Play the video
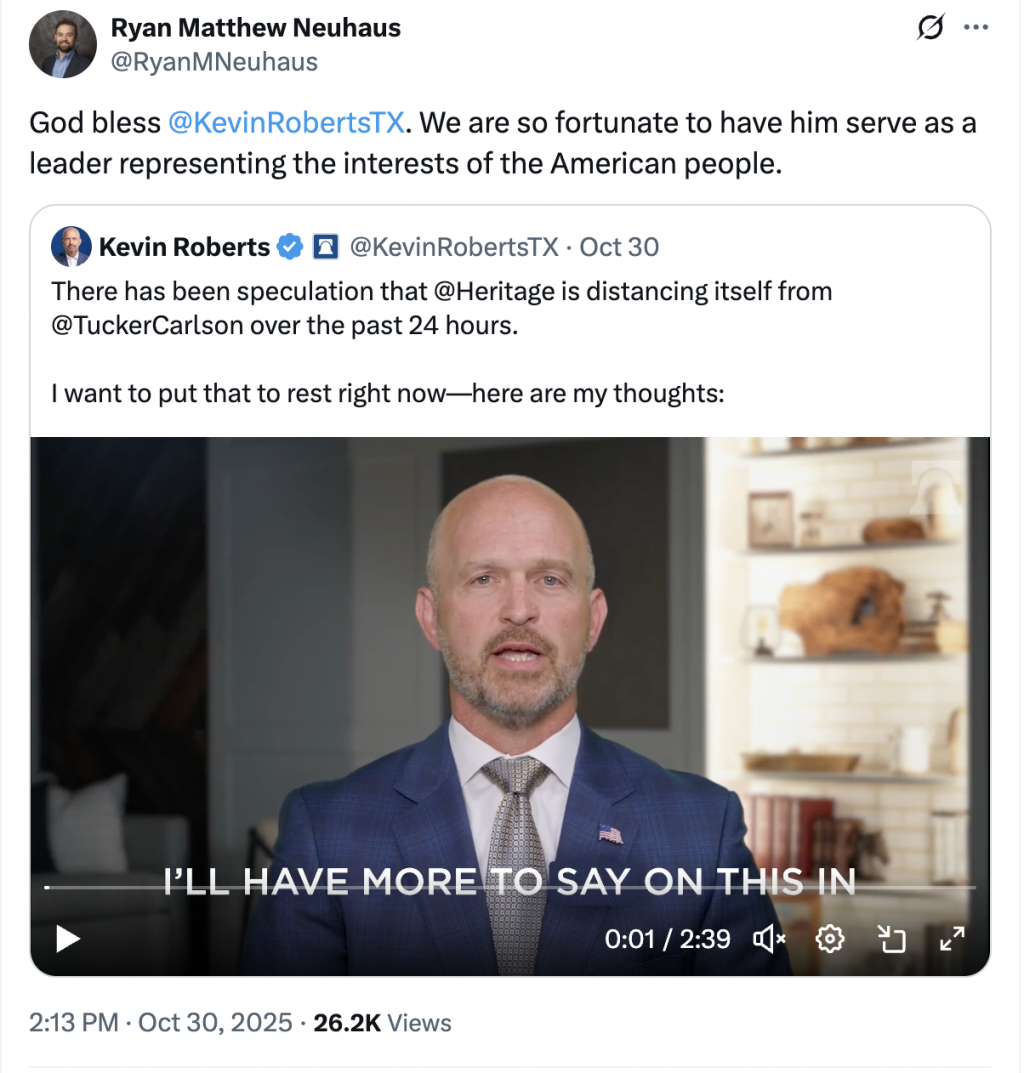The width and height of the screenshot is (1024, 1073). (67, 938)
